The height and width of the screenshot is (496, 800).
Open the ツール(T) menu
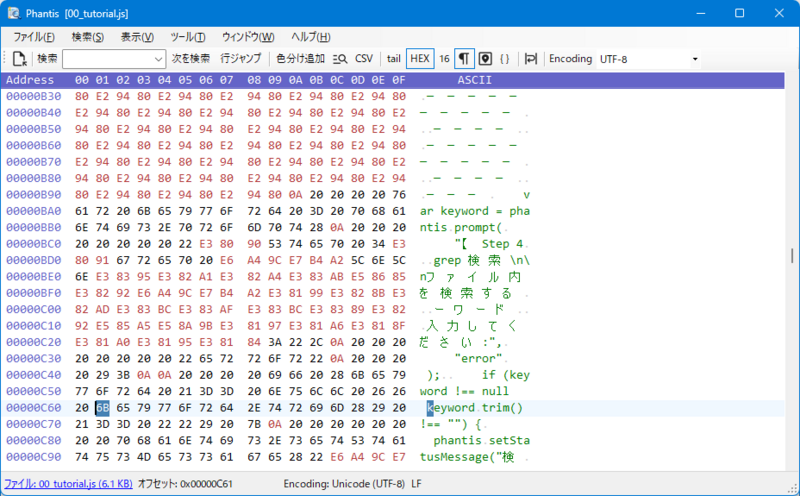pyautogui.click(x=188, y=37)
